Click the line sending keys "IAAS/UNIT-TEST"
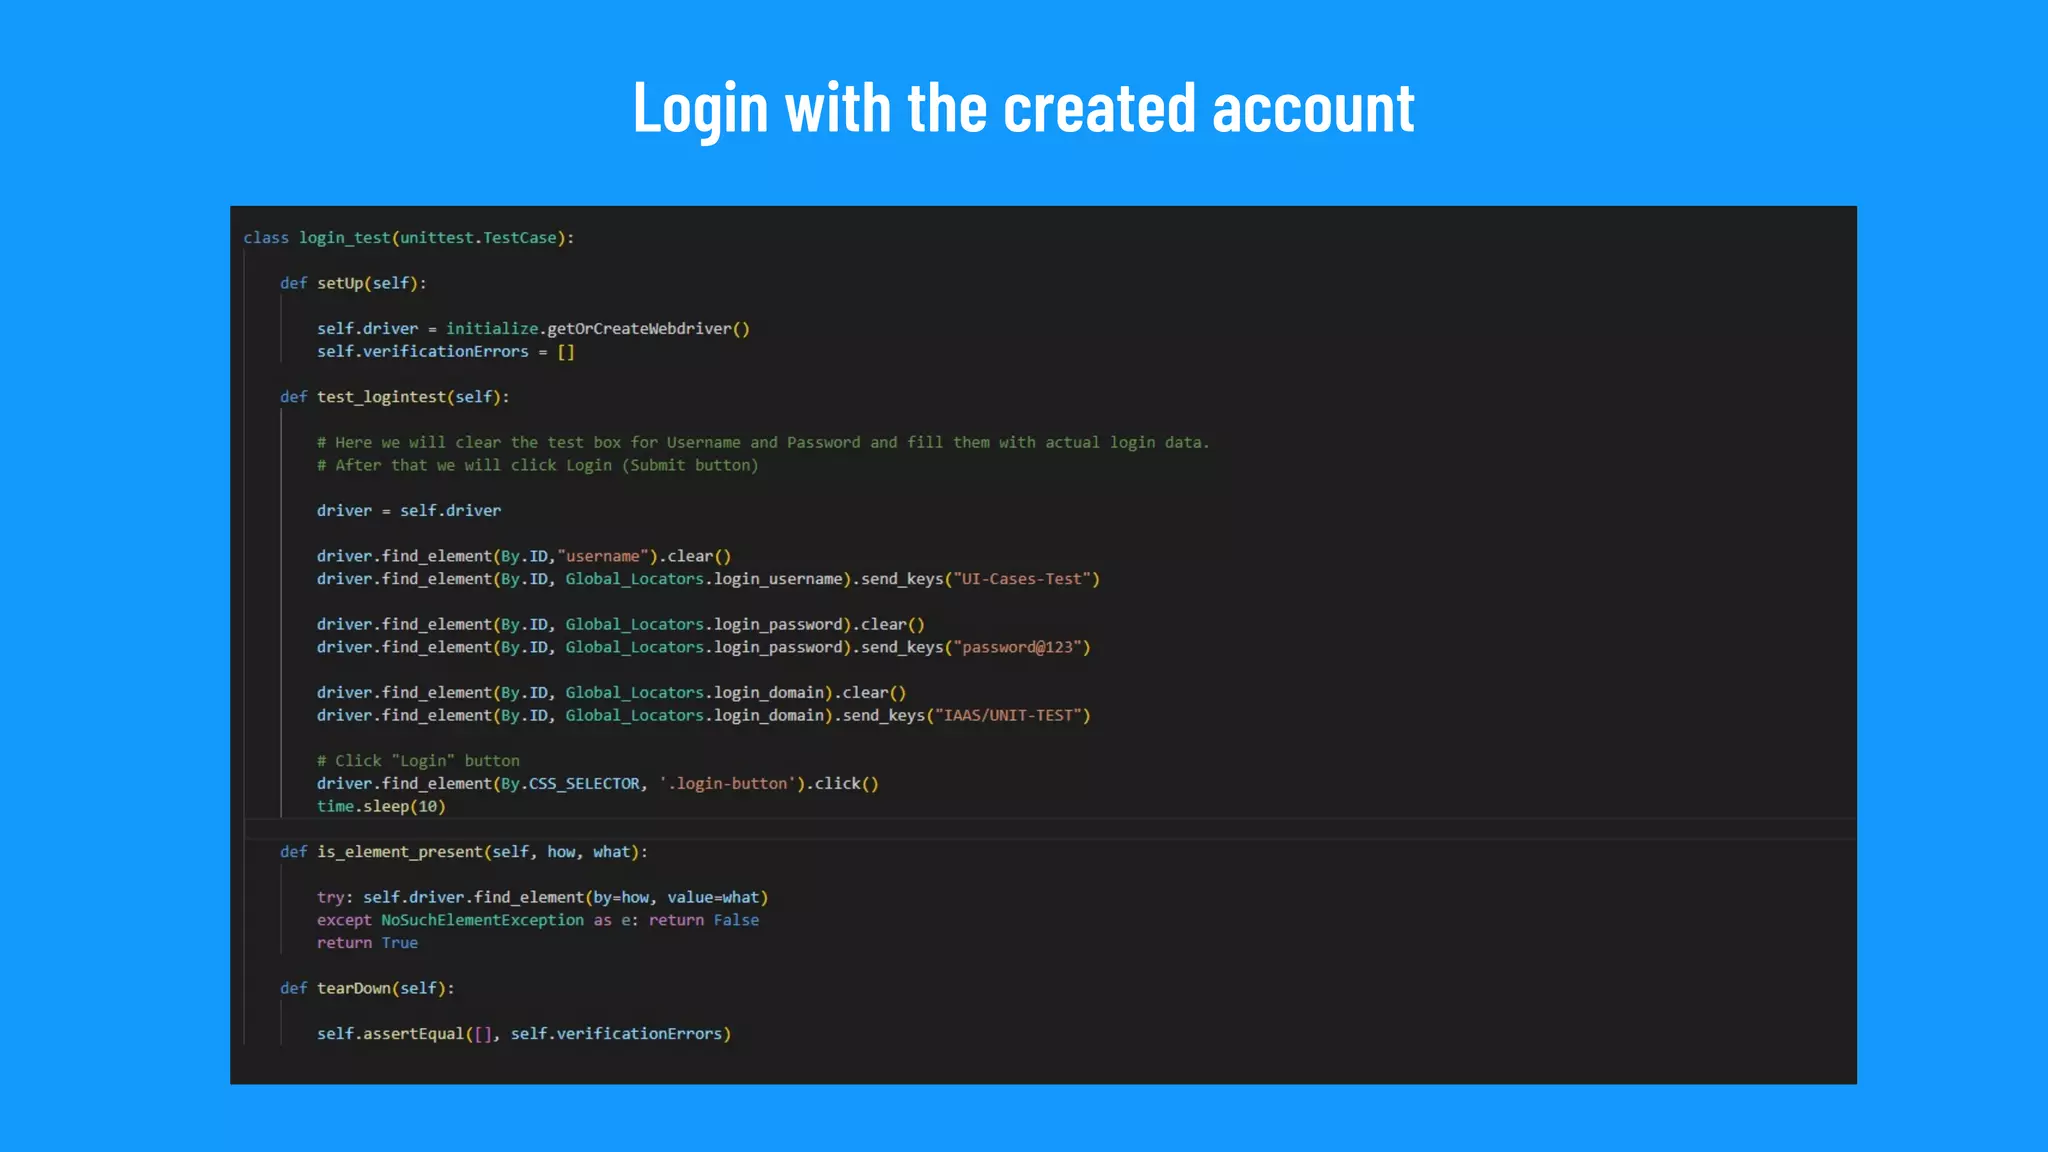The image size is (2048, 1152). pos(704,715)
